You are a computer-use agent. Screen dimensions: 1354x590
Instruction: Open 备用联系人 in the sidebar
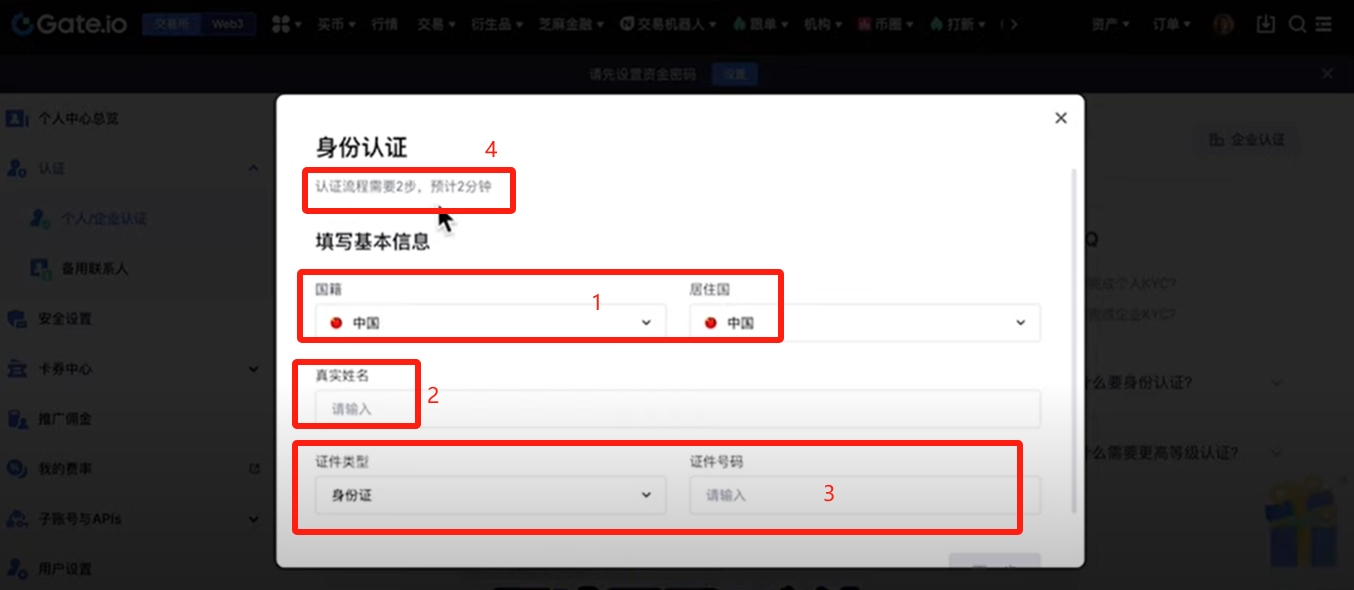pos(95,269)
